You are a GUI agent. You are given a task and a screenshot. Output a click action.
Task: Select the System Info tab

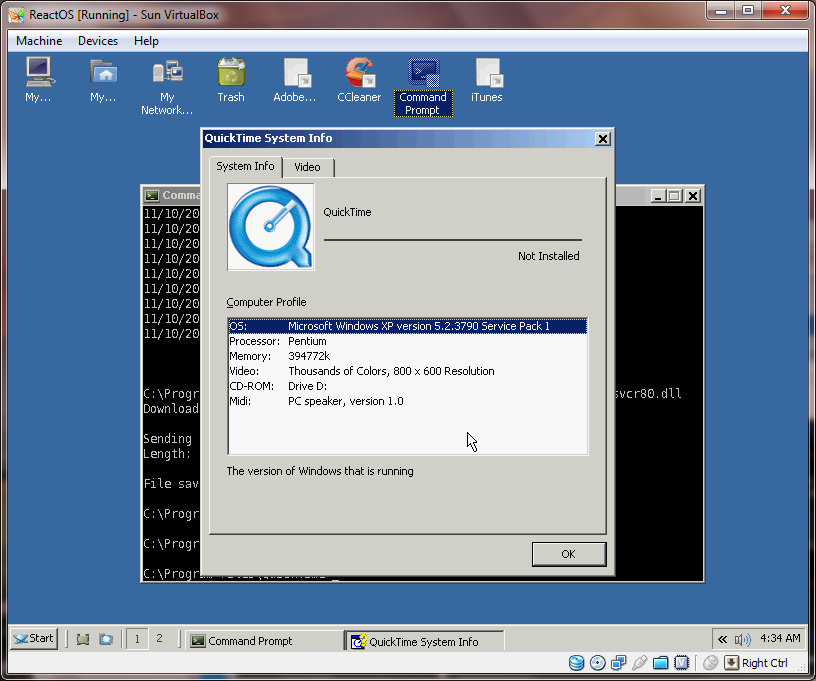click(245, 166)
